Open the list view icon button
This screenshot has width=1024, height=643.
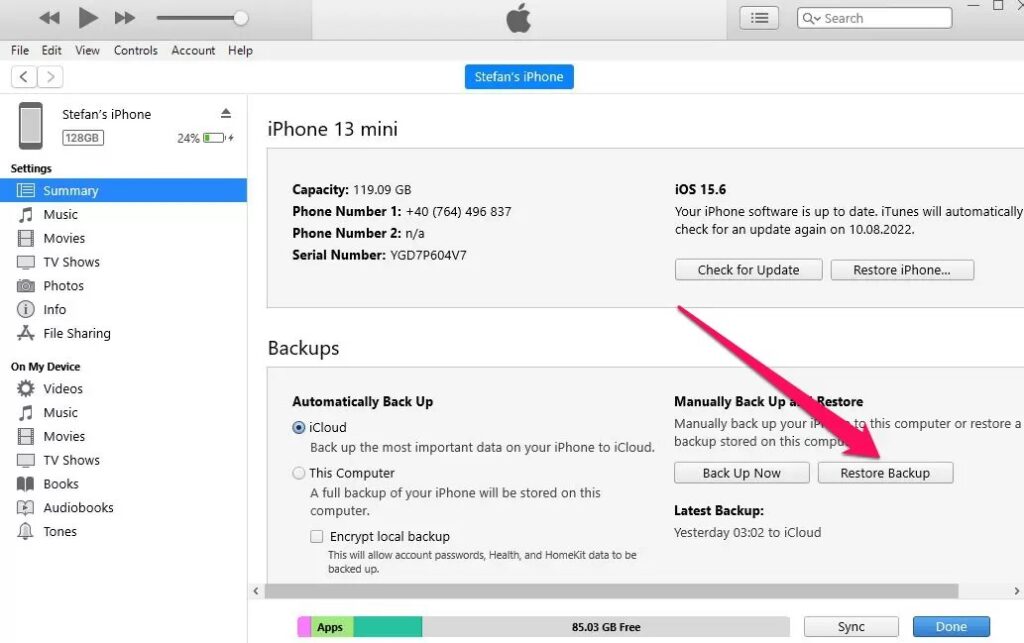[759, 18]
